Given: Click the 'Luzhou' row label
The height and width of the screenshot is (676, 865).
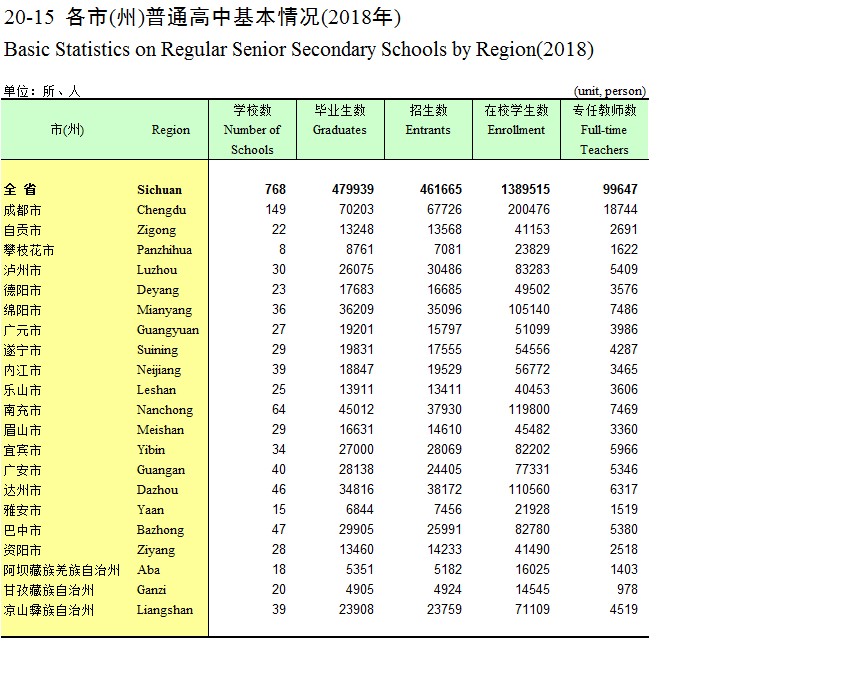Looking at the screenshot, I should 157,270.
